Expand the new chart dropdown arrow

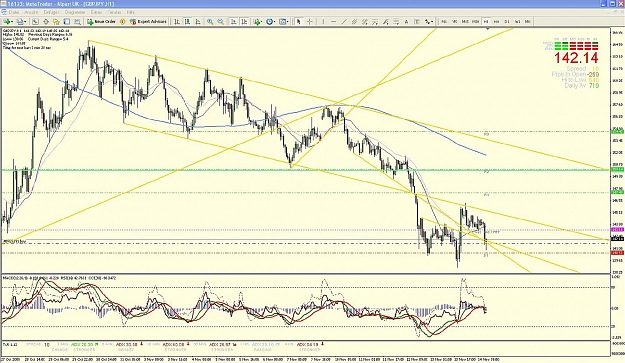[12, 22]
